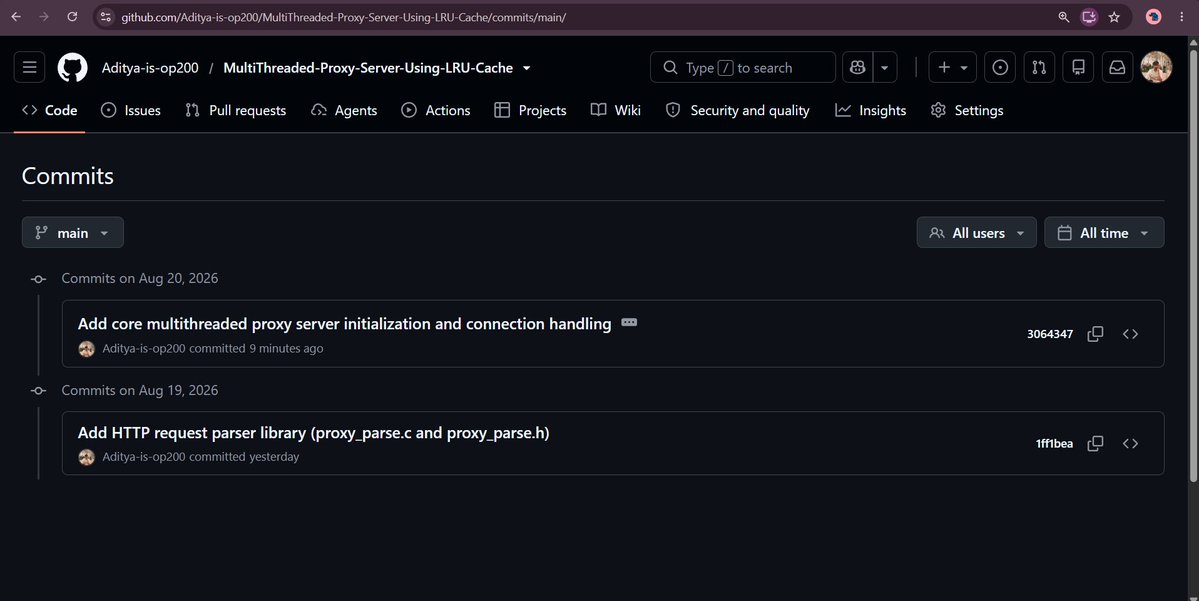Click the 'yesterday' timestamp
1199x601 pixels.
tap(274, 456)
